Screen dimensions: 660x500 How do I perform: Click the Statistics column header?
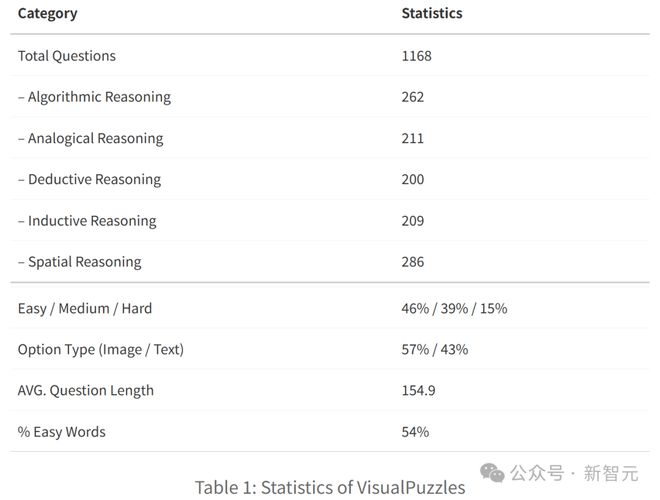pos(432,14)
